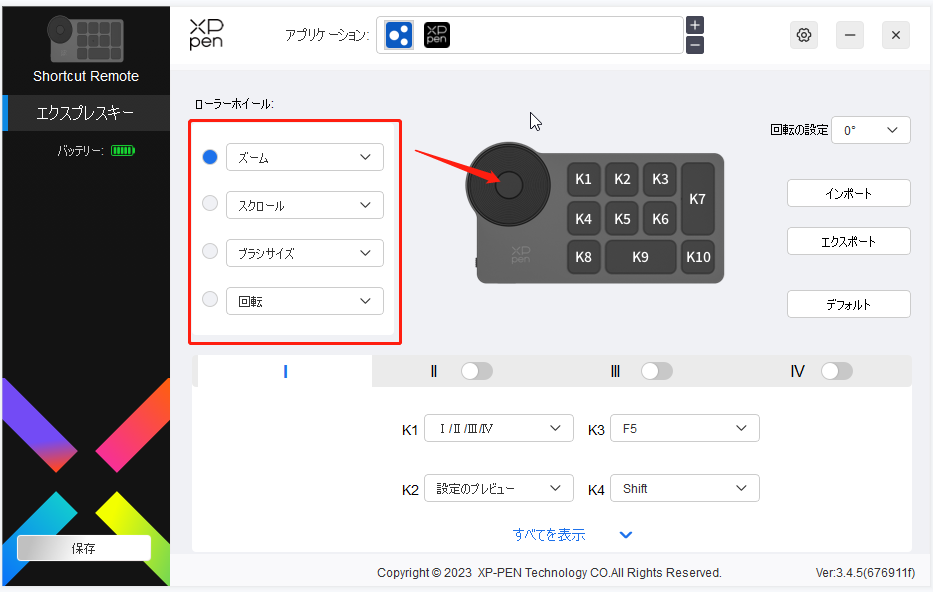Image resolution: width=933 pixels, height=592 pixels.
Task: Expand すべてを表示 to show all shortcuts
Action: (x=548, y=534)
